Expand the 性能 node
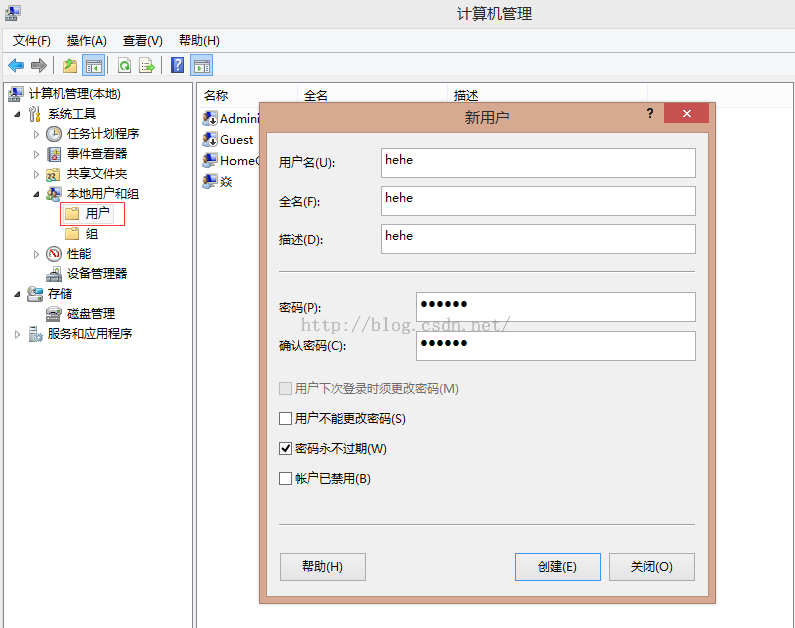The image size is (795, 628). pos(36,254)
